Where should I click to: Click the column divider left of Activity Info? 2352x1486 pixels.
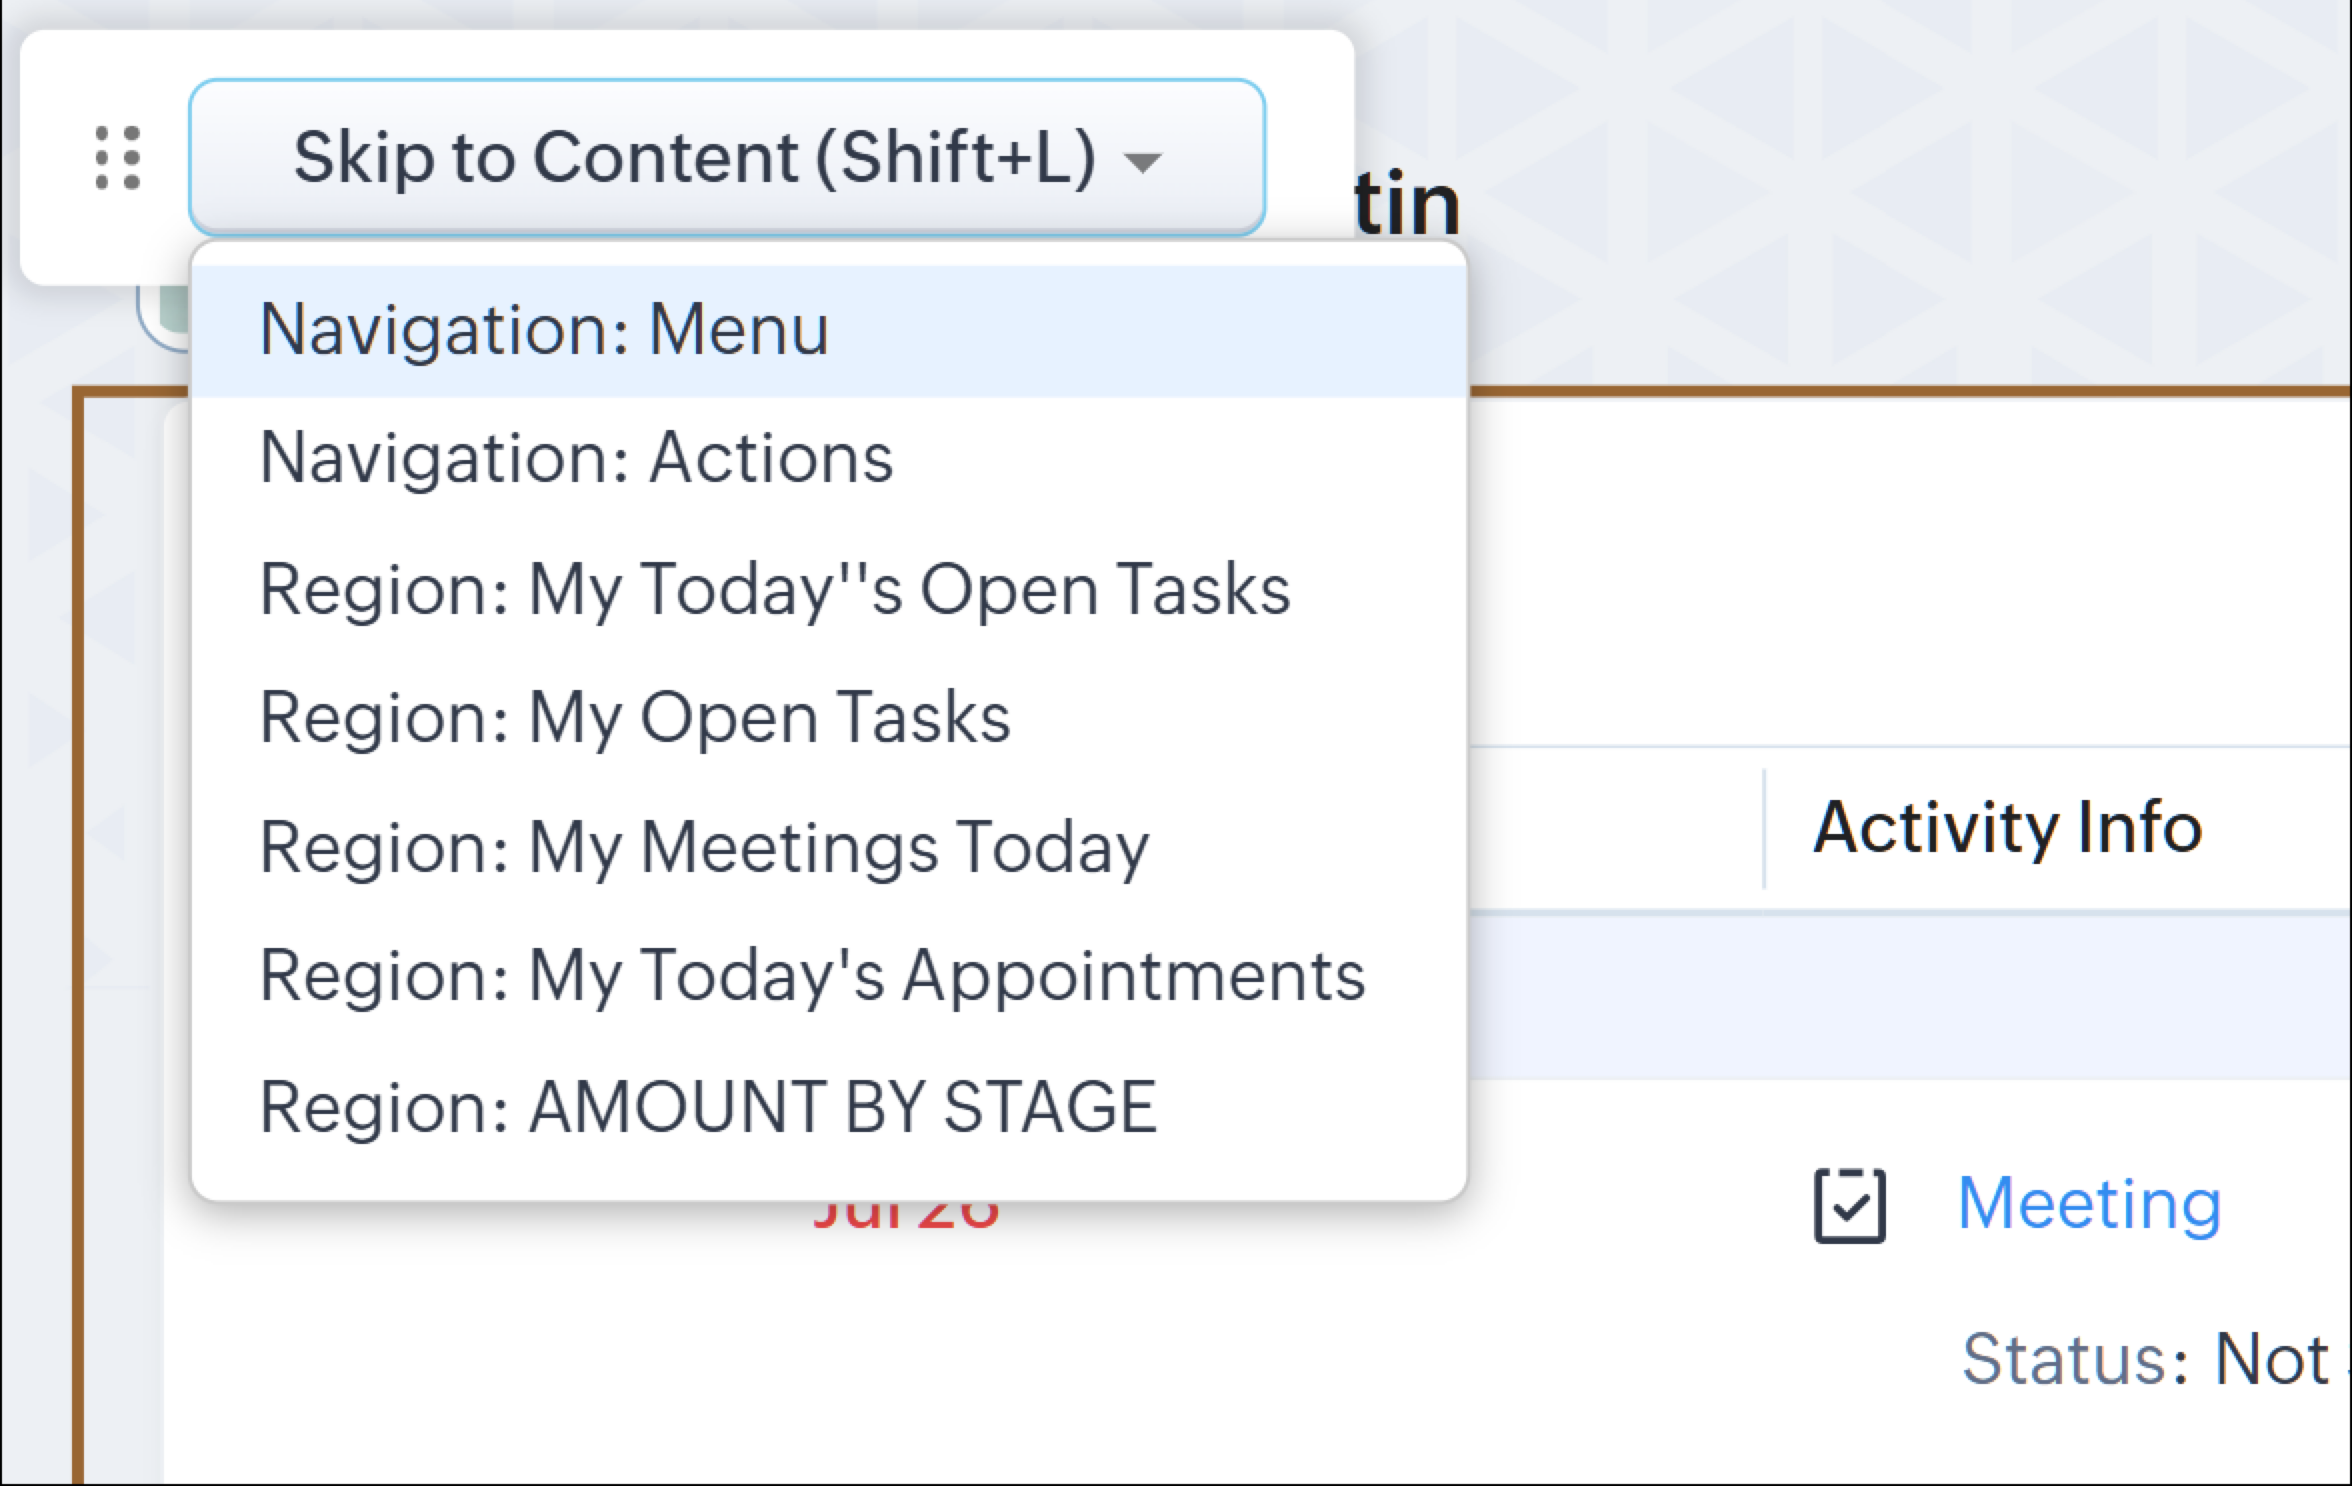tap(1764, 828)
